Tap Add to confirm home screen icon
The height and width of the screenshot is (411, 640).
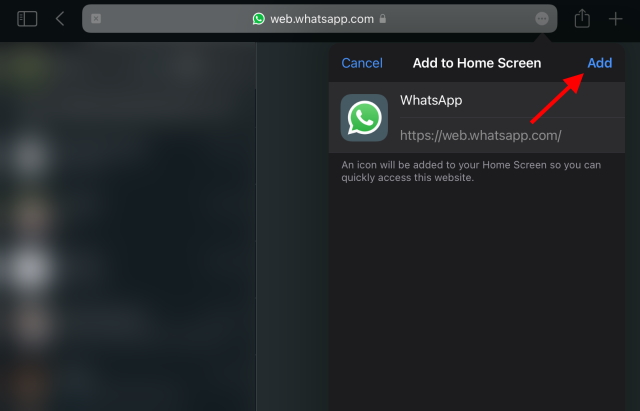pyautogui.click(x=599, y=63)
